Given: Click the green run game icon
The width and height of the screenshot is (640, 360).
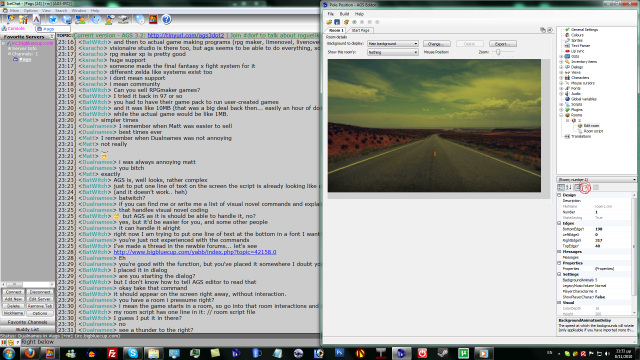Looking at the screenshot, I should click(x=354, y=22).
